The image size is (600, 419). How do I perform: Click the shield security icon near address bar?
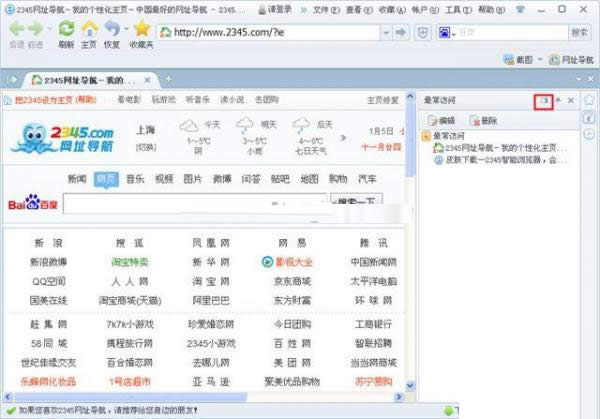coord(422,33)
